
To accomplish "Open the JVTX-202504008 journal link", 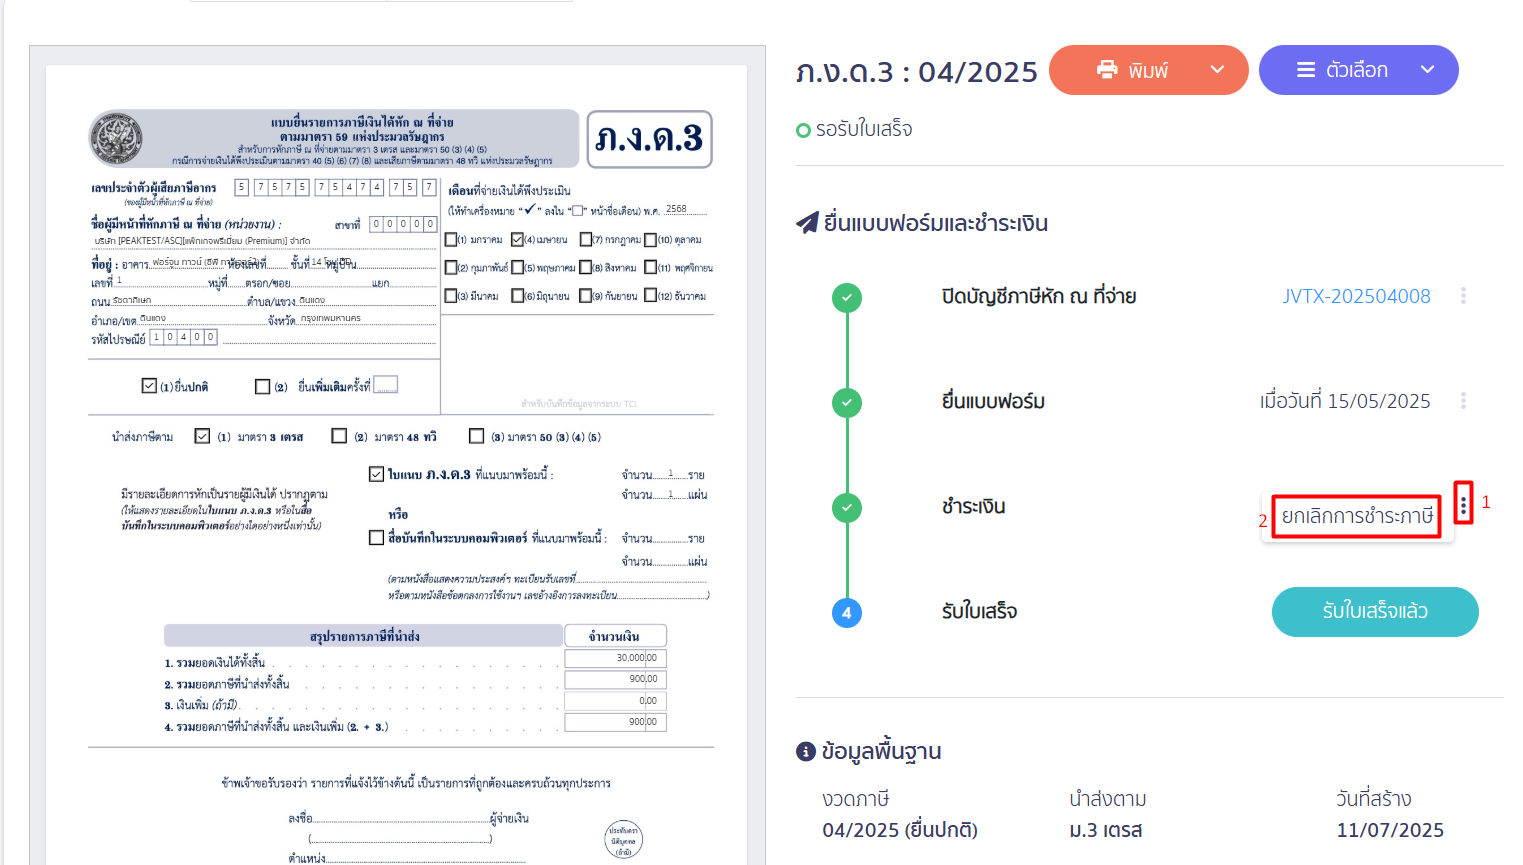I will click(1356, 296).
